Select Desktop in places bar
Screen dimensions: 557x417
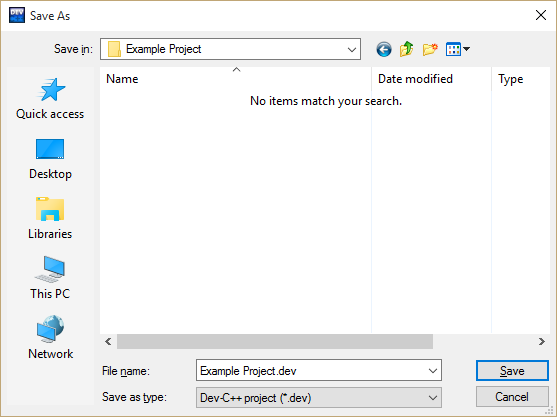point(50,159)
